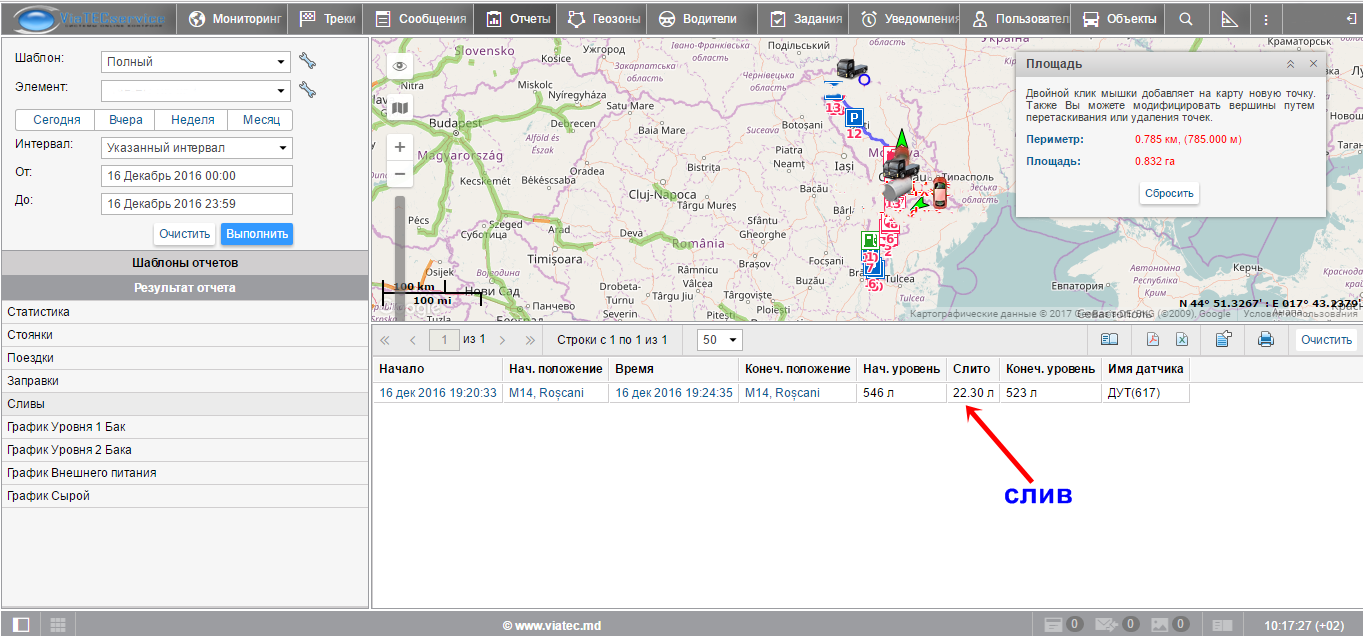
Task: Export the report to Excel
Action: (x=1181, y=340)
